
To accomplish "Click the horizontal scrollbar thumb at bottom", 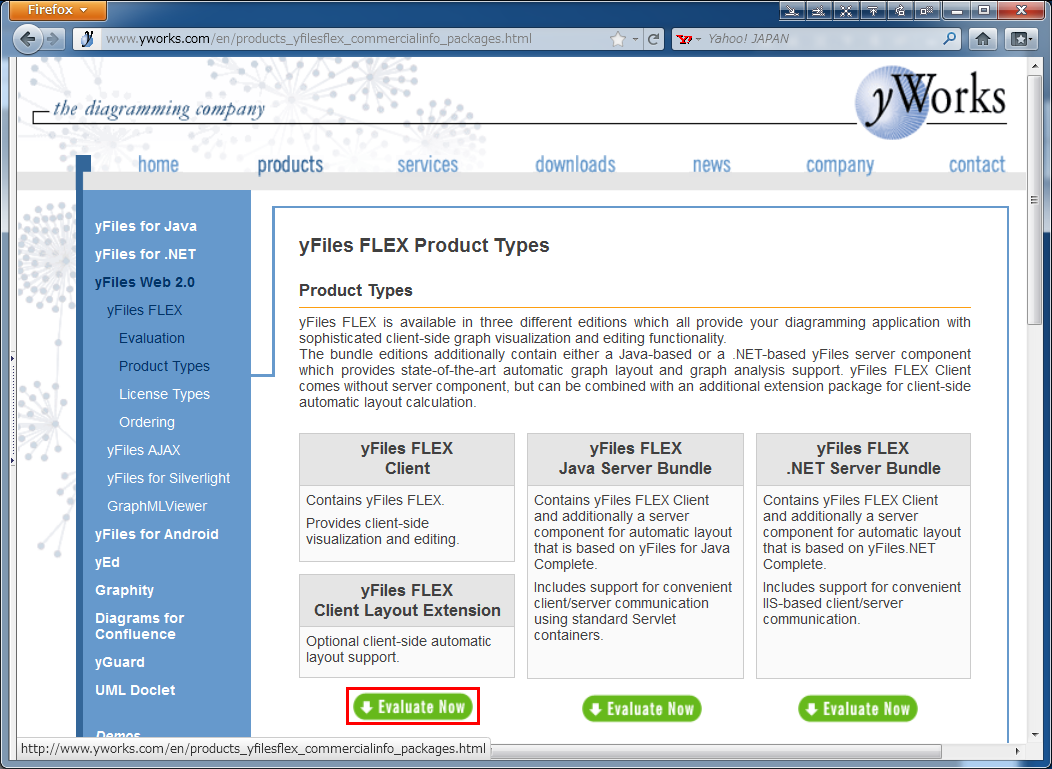I will [715, 751].
